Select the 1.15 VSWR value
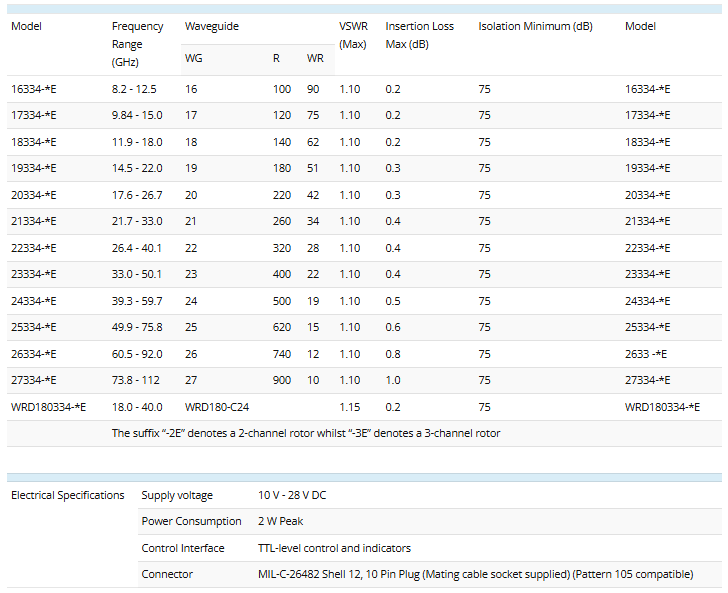Image resolution: width=728 pixels, height=593 pixels. [x=350, y=406]
